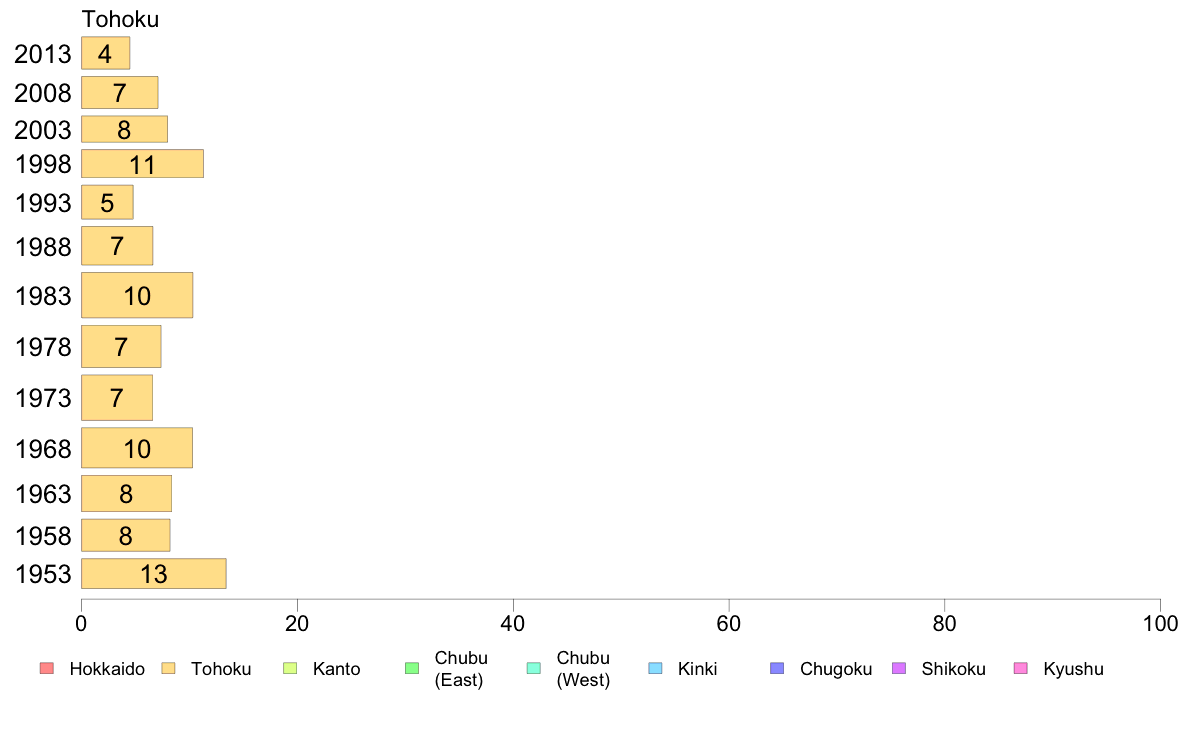Viewport: 1188px width, 736px height.
Task: Select the 1998 bar showing 11
Action: pos(142,164)
